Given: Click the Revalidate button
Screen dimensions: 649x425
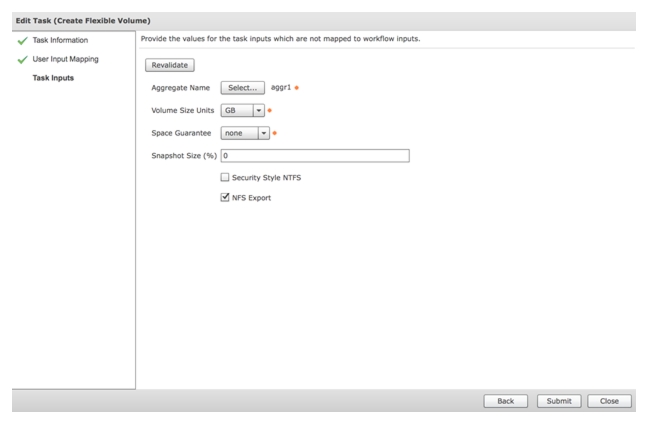Looking at the screenshot, I should (x=170, y=65).
